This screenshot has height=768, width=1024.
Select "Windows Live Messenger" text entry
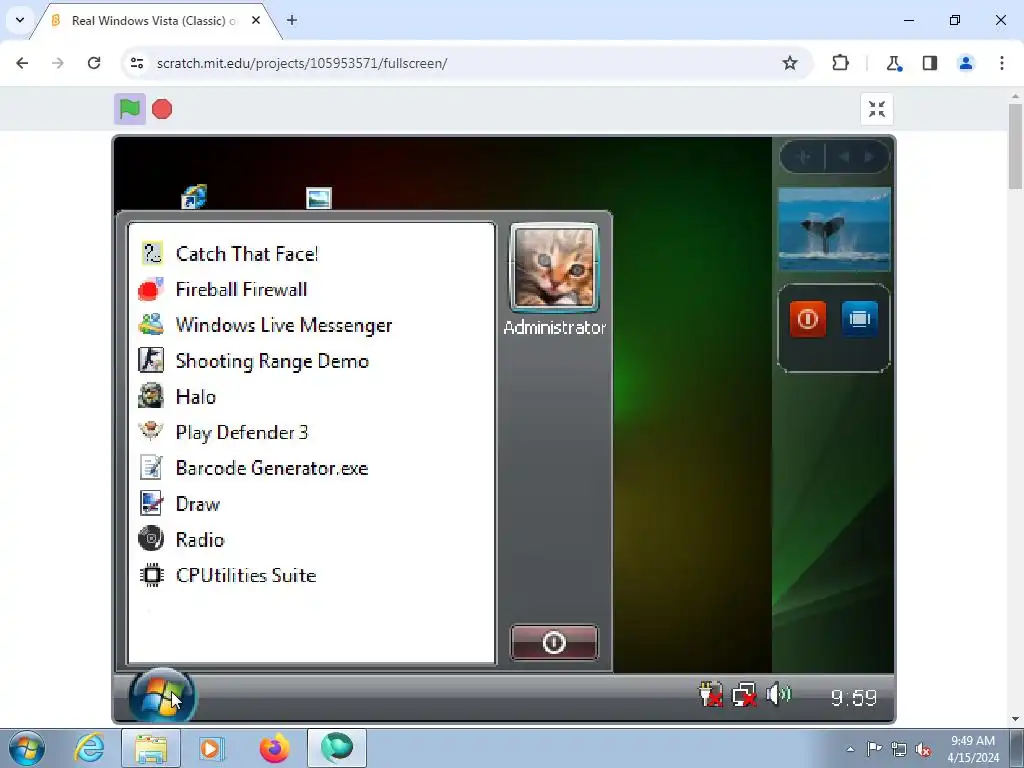pyautogui.click(x=284, y=325)
